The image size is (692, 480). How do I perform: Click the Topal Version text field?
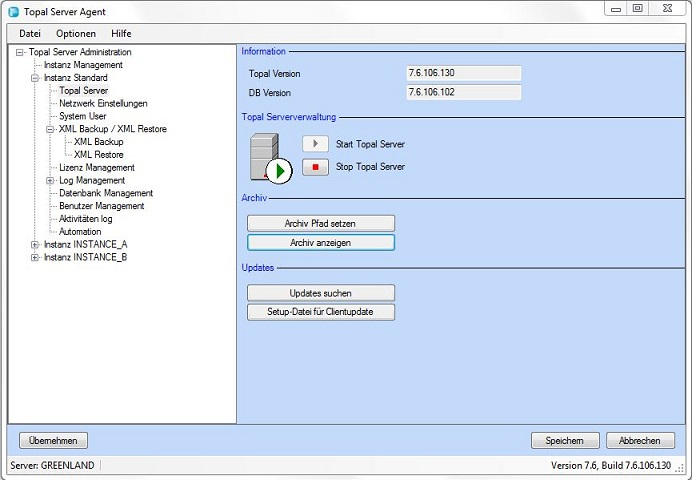464,73
